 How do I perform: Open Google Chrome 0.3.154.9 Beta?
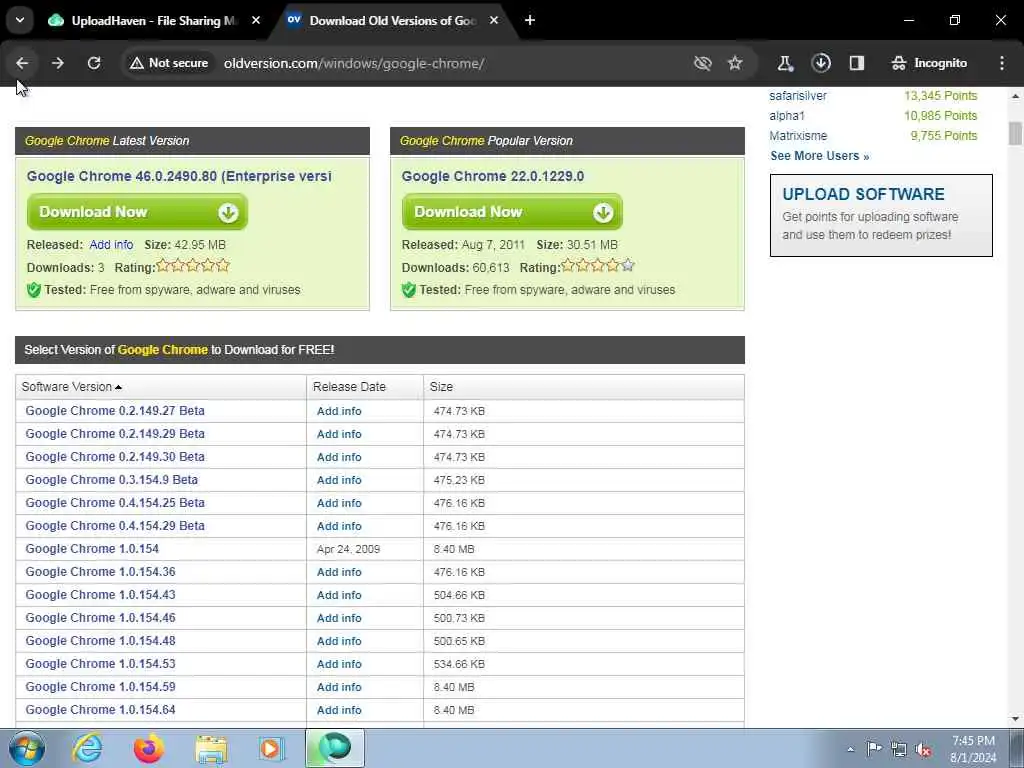coord(112,479)
